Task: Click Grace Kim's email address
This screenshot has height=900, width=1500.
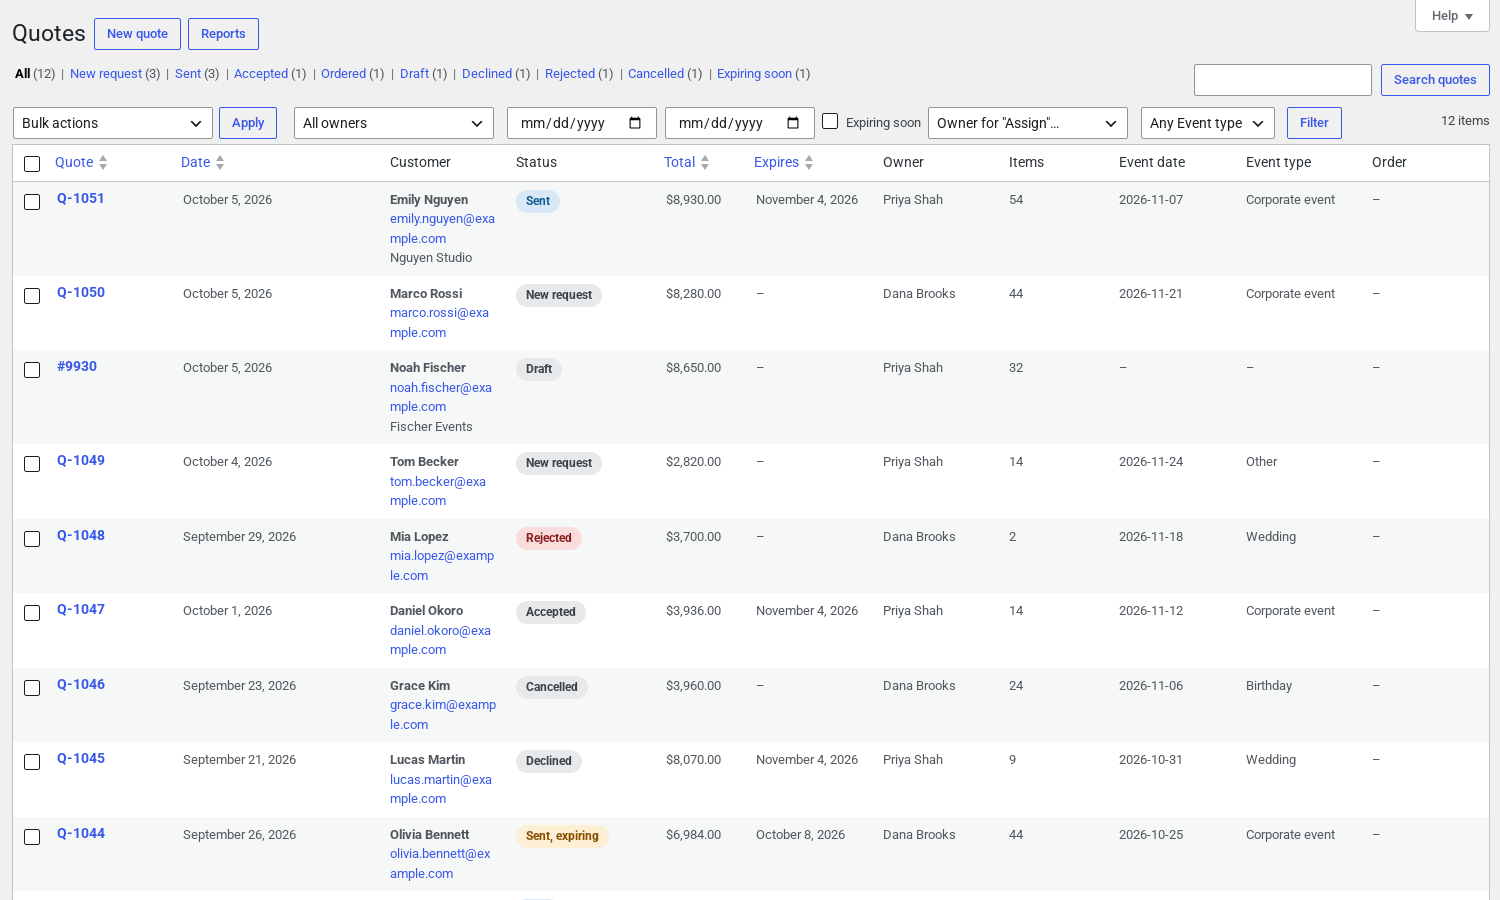Action: coord(443,715)
